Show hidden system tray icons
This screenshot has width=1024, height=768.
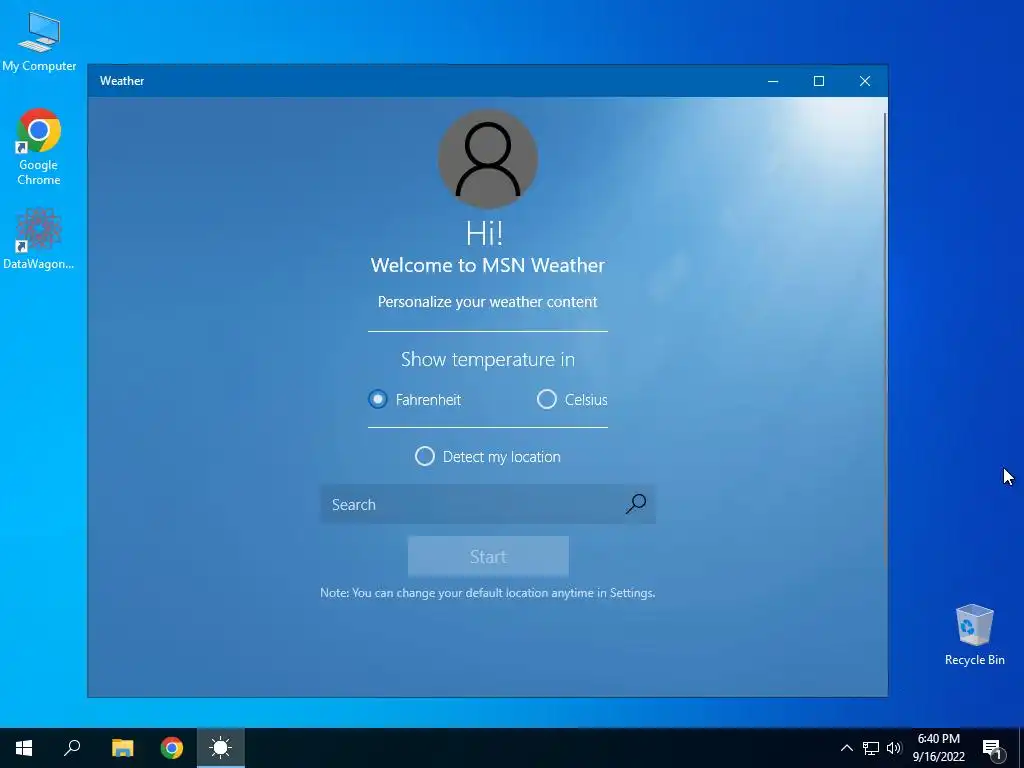[x=846, y=748]
